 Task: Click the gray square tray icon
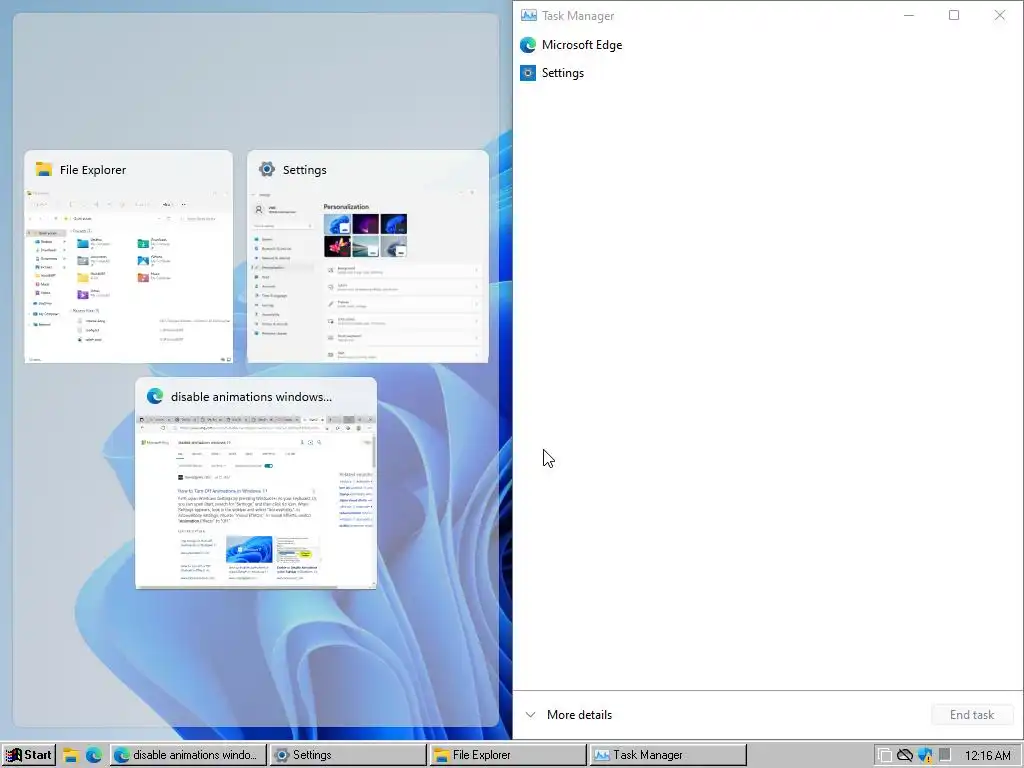pos(945,755)
